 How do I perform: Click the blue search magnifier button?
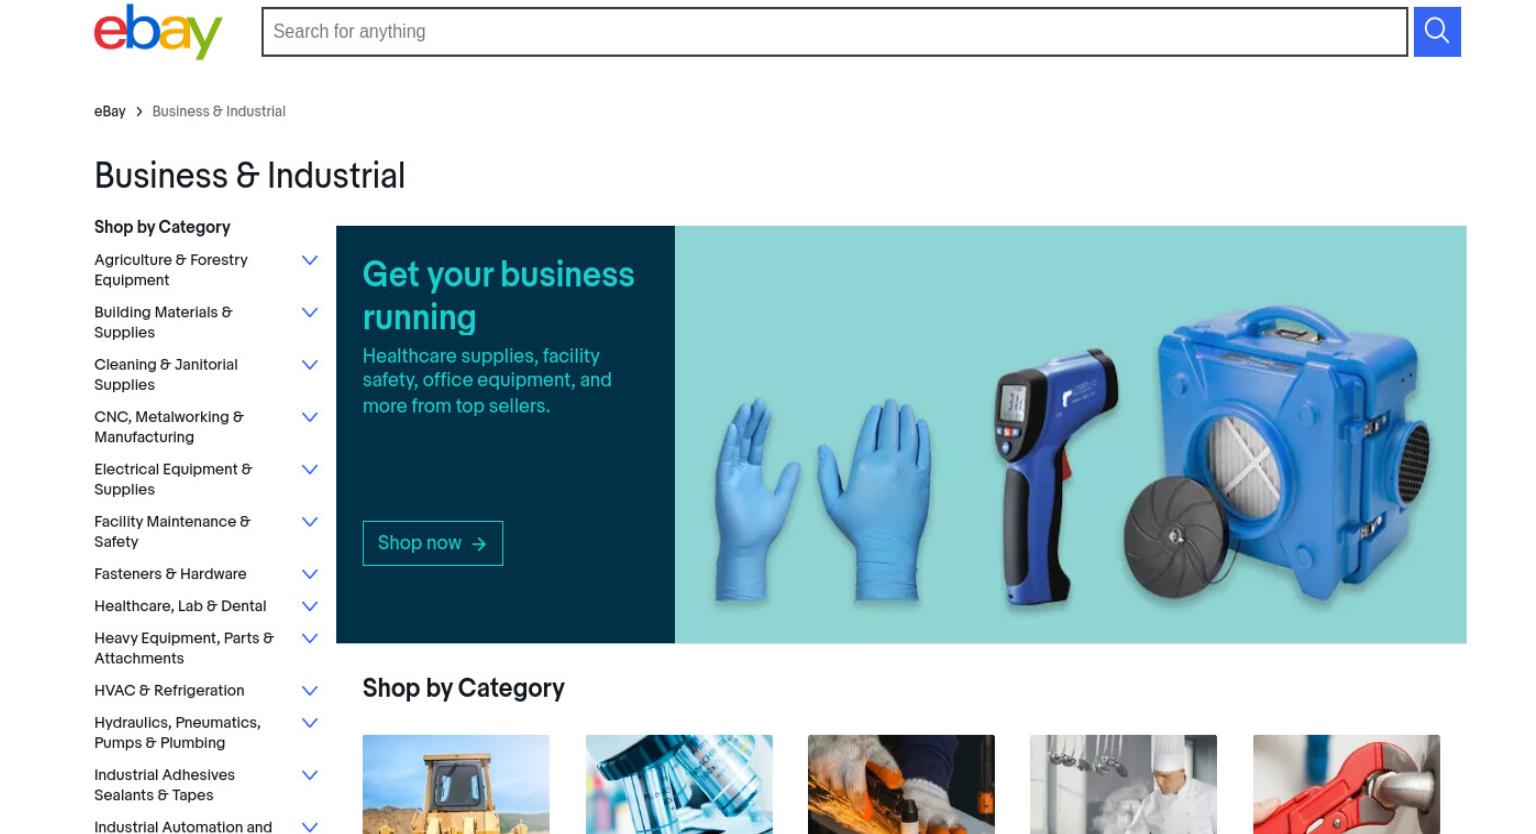tap(1437, 31)
